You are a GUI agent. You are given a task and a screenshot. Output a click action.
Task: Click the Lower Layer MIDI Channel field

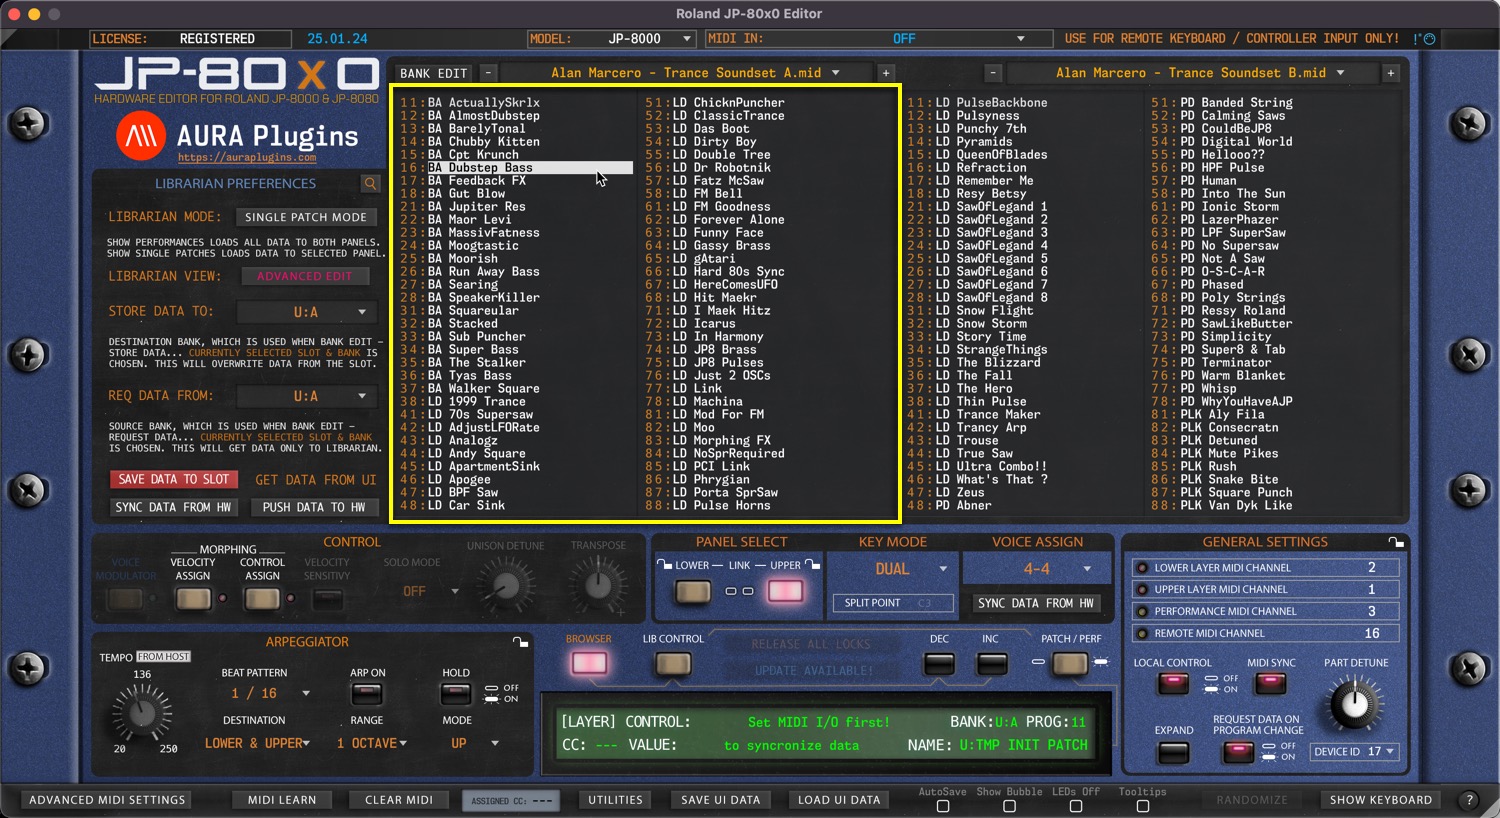coord(1265,568)
